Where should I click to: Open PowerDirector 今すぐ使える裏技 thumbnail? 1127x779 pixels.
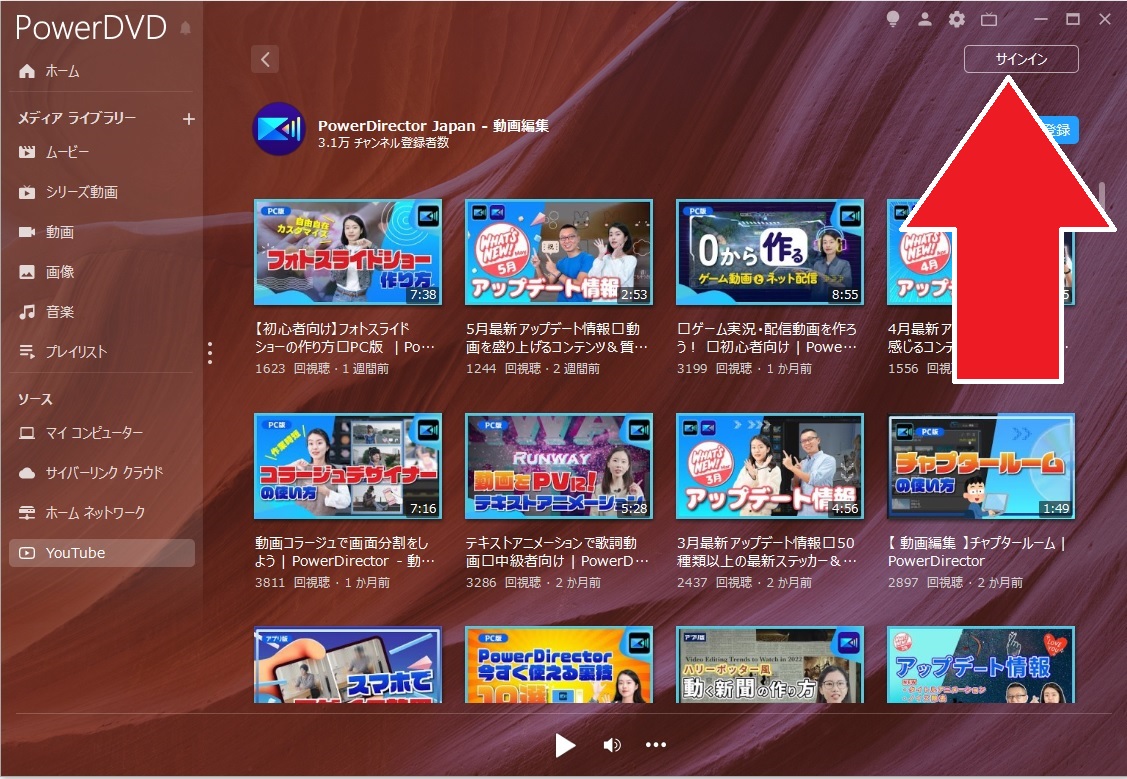[x=558, y=665]
